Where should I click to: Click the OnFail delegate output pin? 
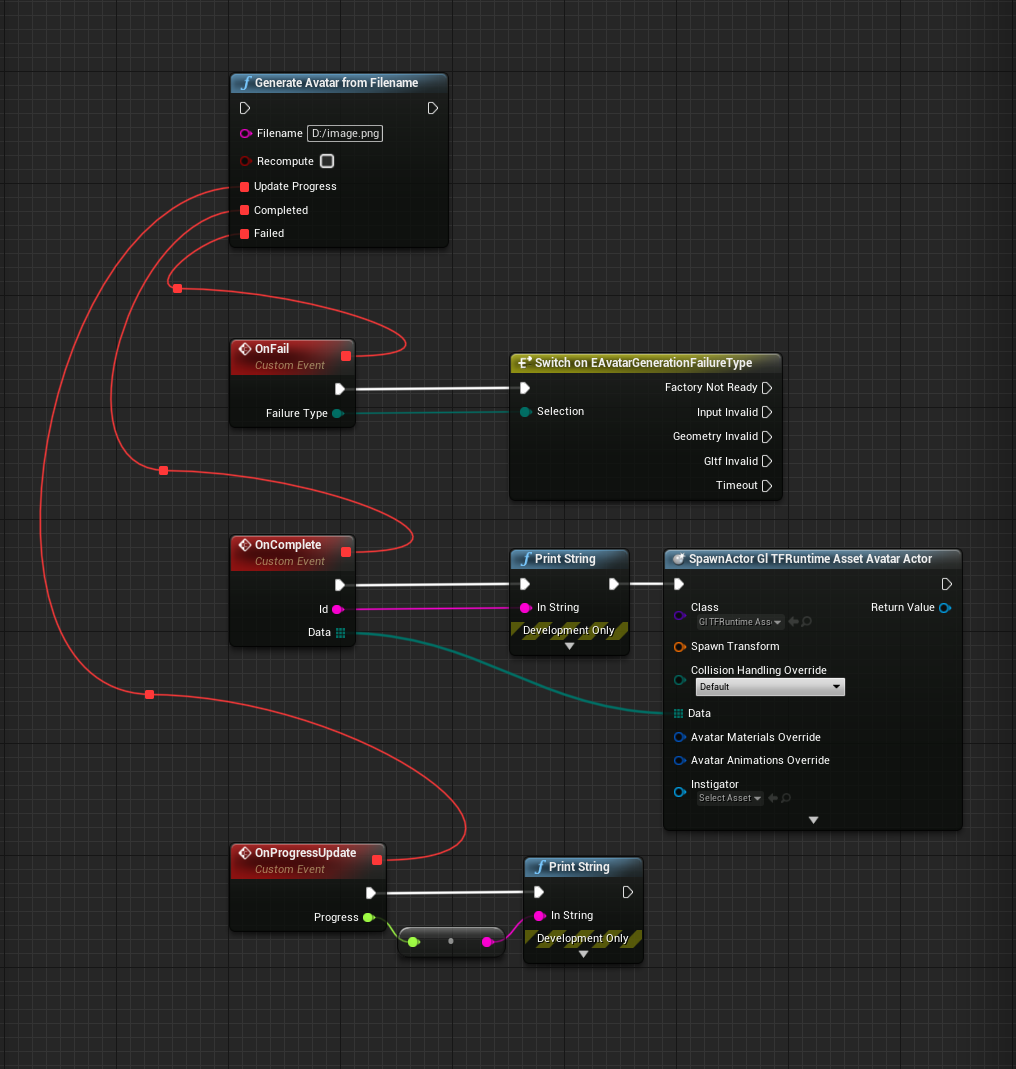[346, 355]
